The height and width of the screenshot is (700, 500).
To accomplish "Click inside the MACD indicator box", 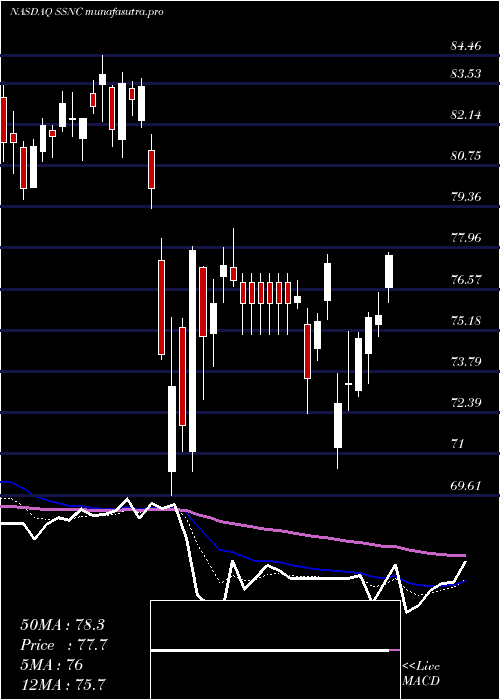I will coord(275,650).
